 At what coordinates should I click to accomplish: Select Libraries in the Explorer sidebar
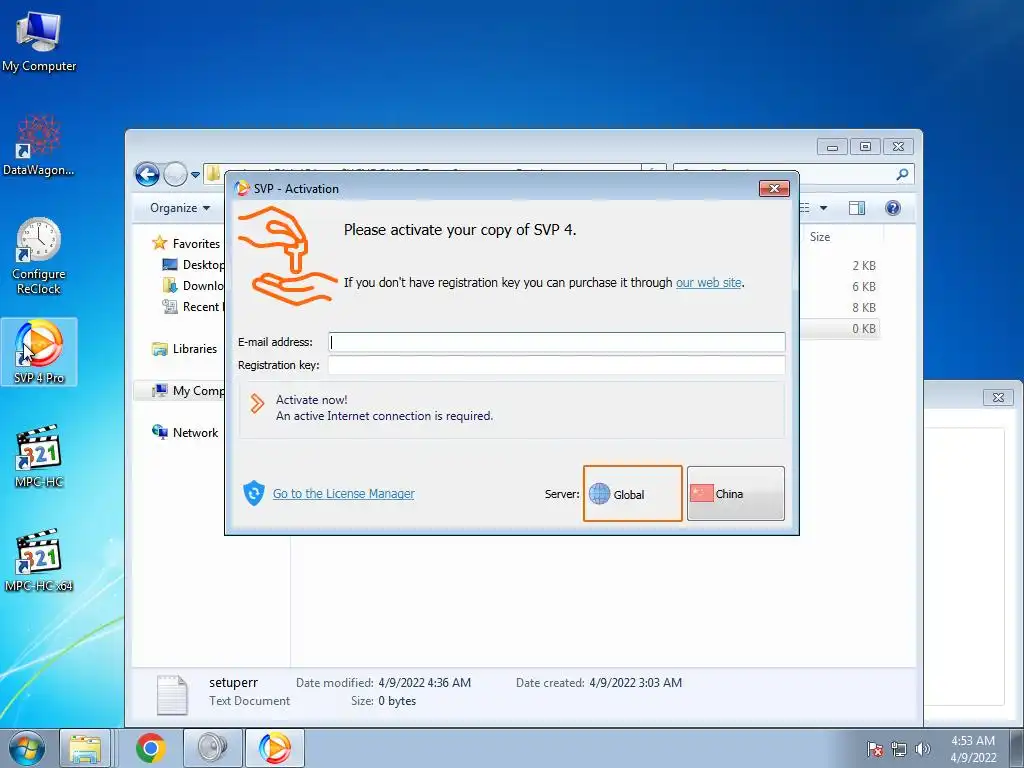[x=185, y=349]
